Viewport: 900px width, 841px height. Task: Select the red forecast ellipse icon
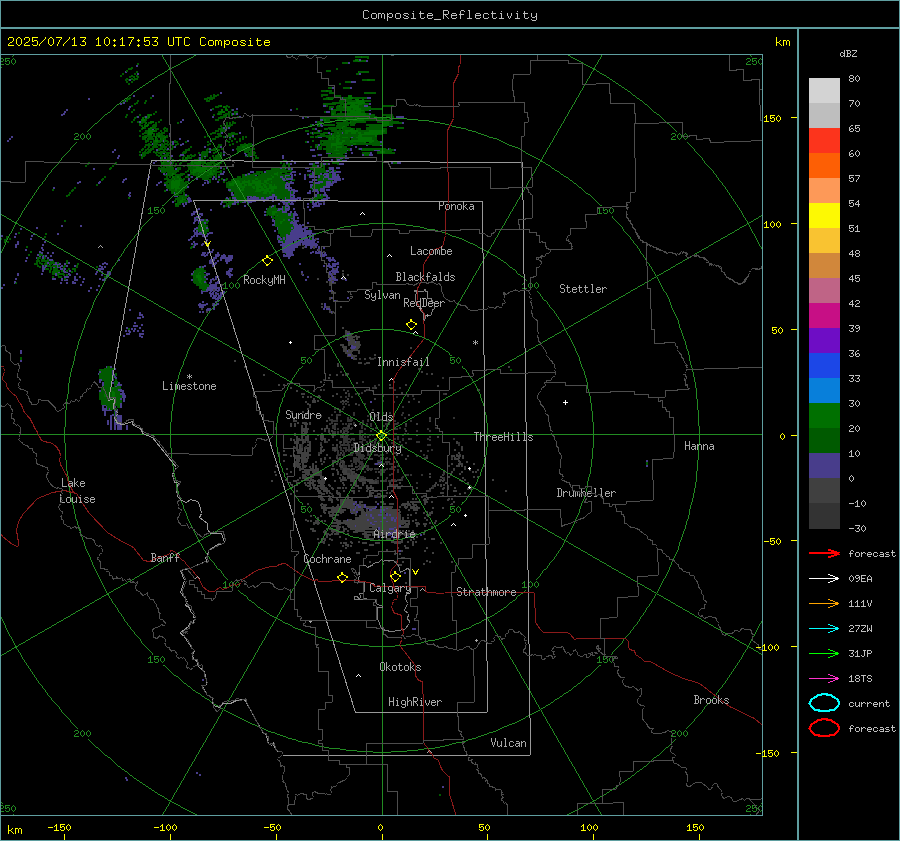(824, 728)
